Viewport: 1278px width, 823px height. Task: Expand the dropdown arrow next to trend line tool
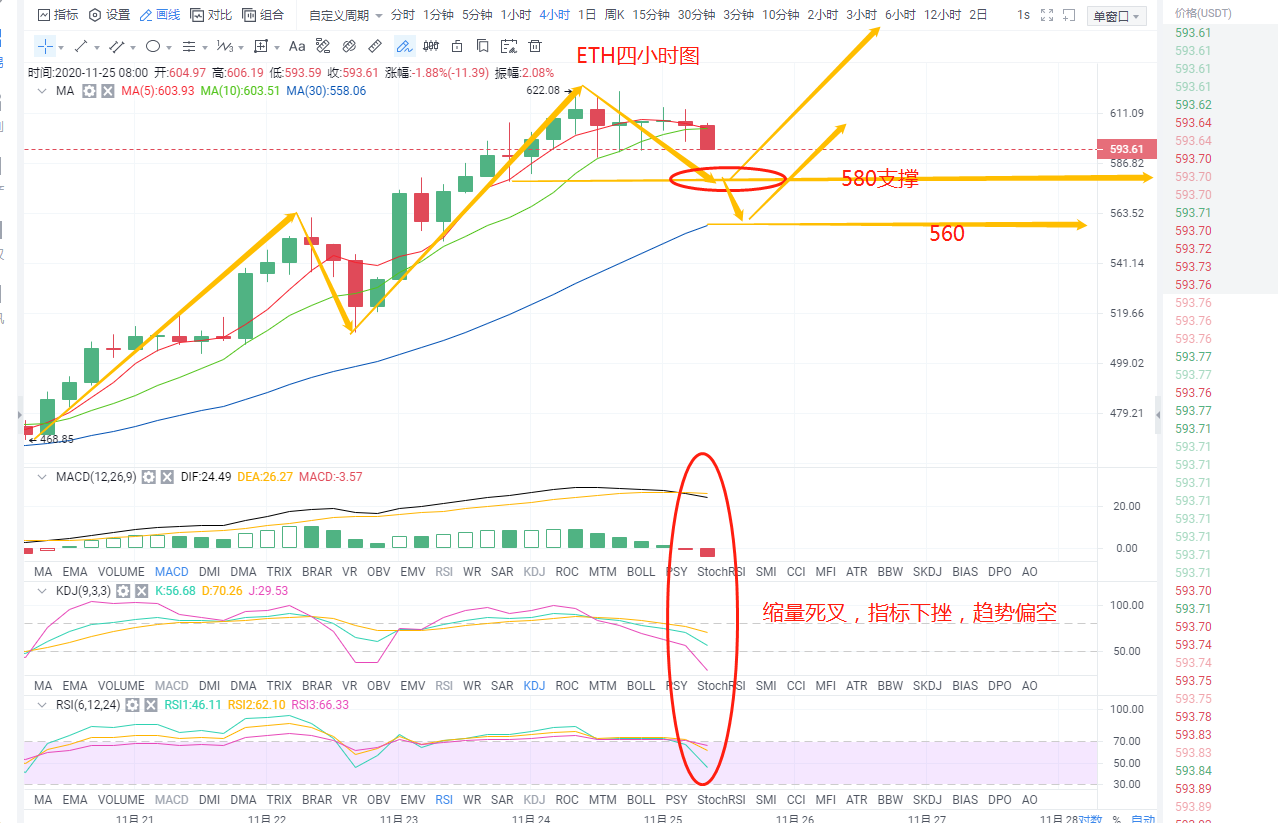96,47
